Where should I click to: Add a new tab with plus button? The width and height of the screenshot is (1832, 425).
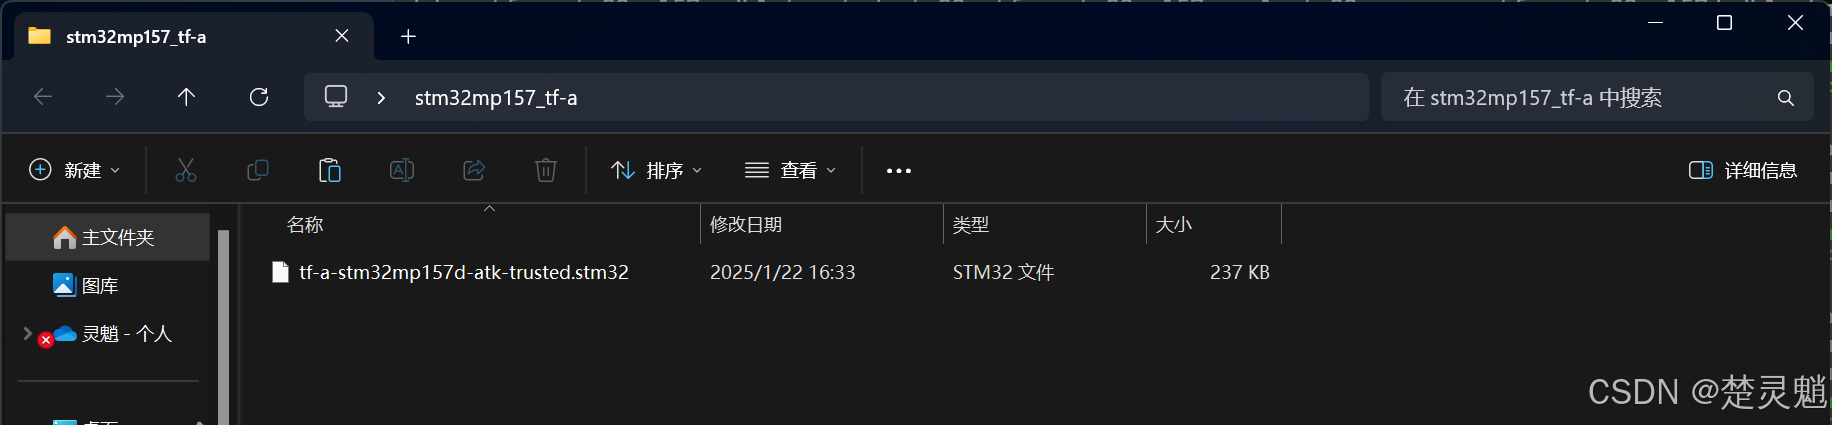click(408, 37)
